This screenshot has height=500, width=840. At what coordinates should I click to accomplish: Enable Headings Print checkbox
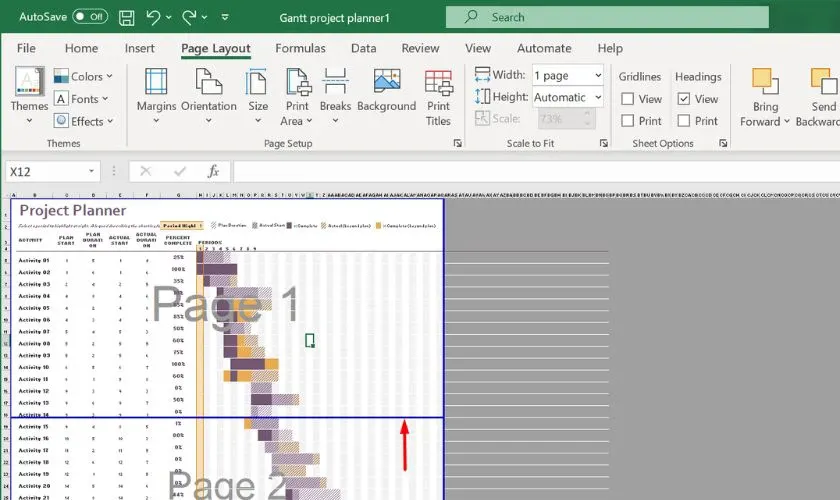(x=684, y=121)
